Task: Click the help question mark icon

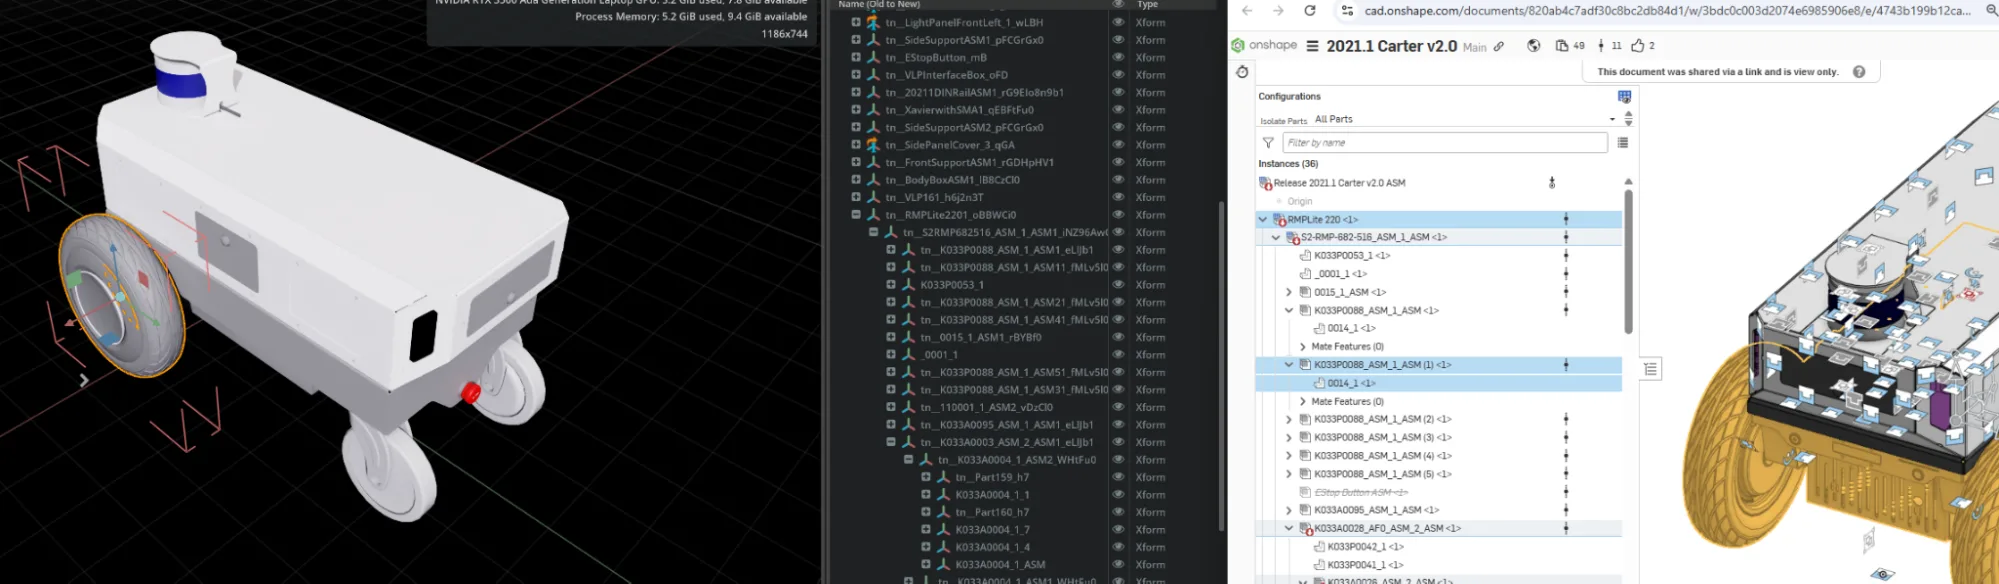Action: tap(1859, 72)
